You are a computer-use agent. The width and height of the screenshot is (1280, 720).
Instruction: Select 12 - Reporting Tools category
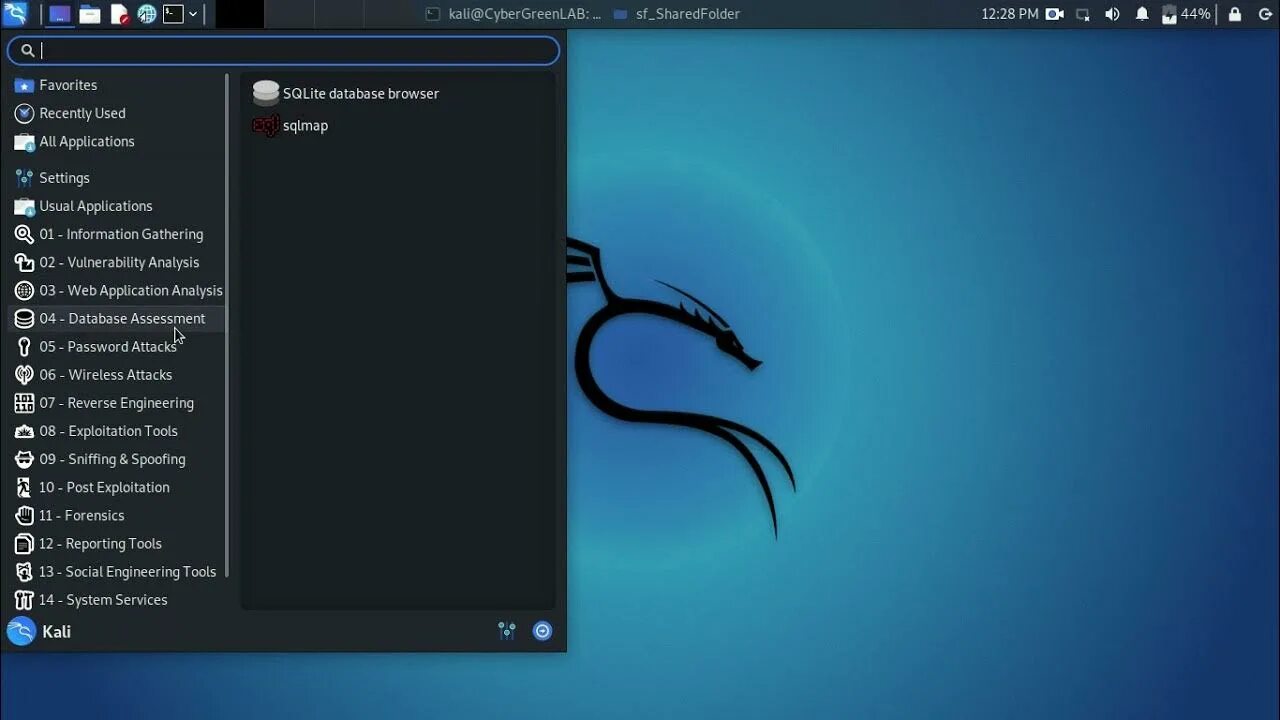pyautogui.click(x=118, y=543)
